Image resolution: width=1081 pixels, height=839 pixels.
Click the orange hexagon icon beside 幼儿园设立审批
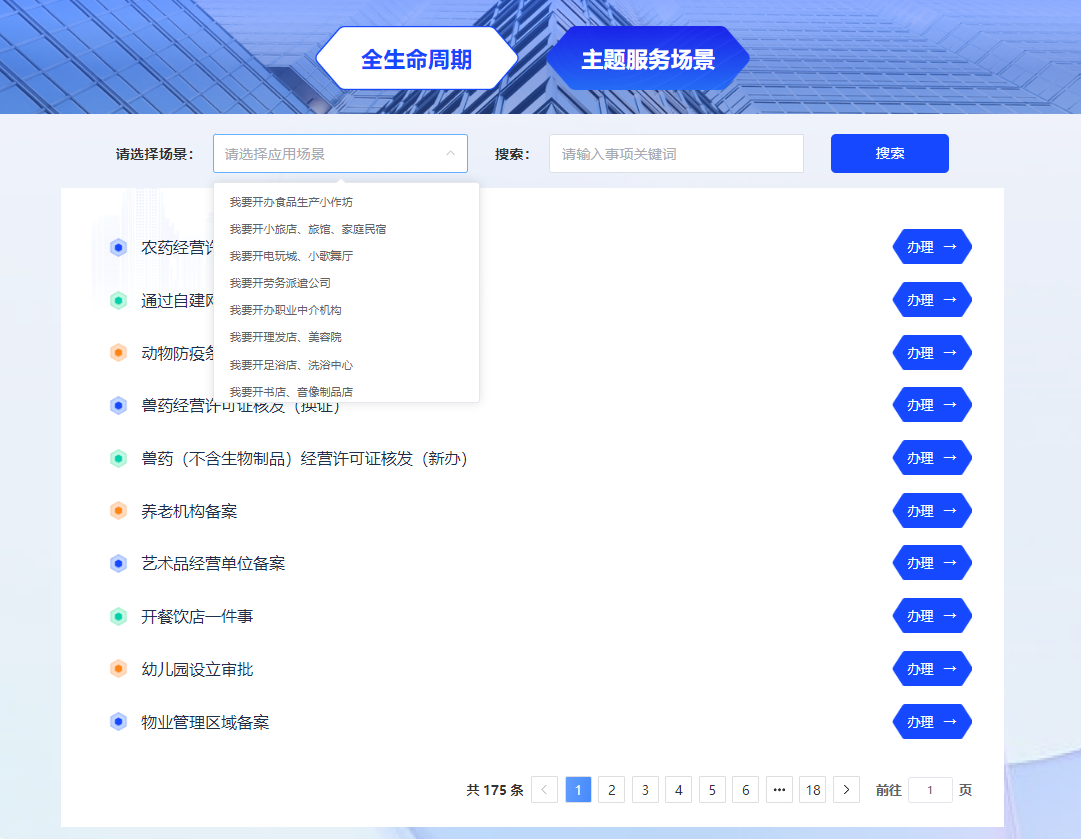click(118, 669)
